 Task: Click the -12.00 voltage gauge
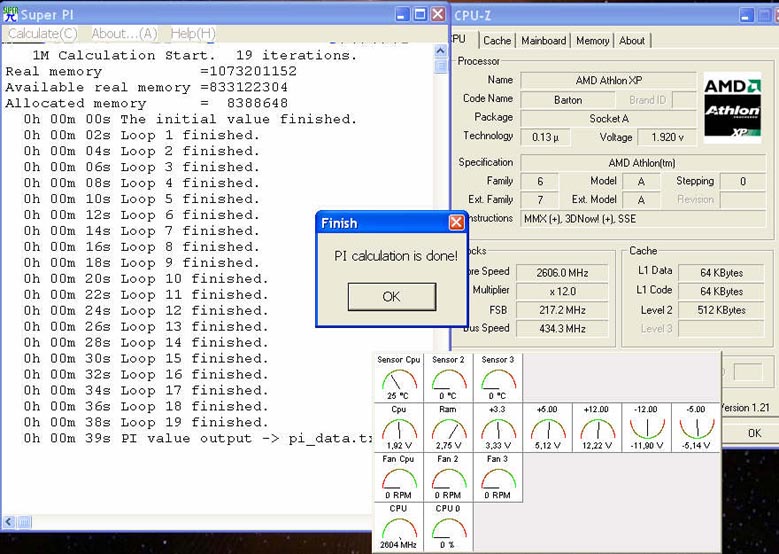pyautogui.click(x=647, y=427)
